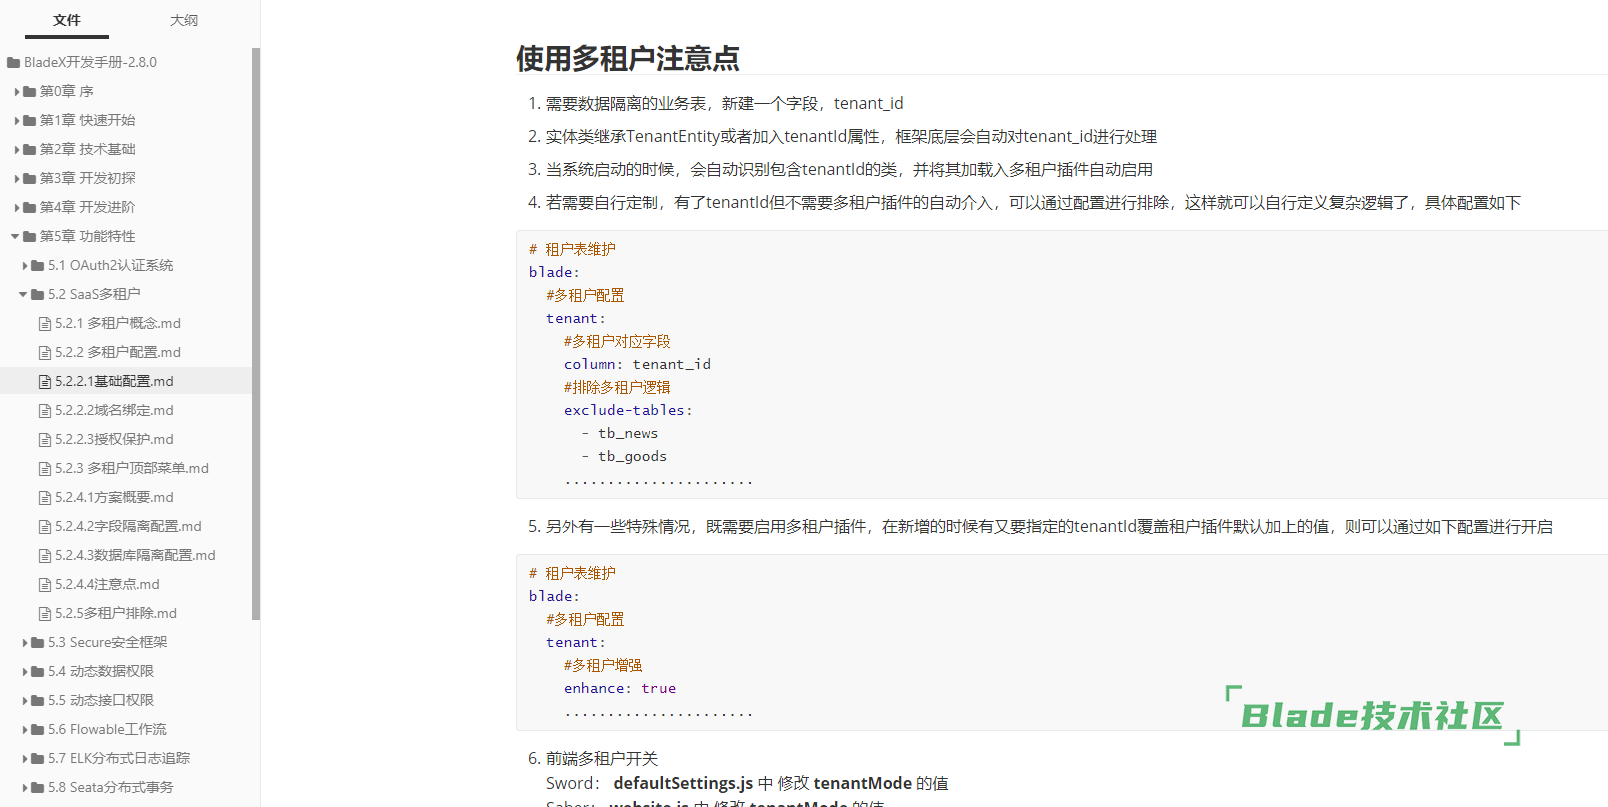Viewport: 1608px width, 807px height.
Task: Collapse the 5.2 SaaS多租户 arrow
Action: tap(24, 294)
